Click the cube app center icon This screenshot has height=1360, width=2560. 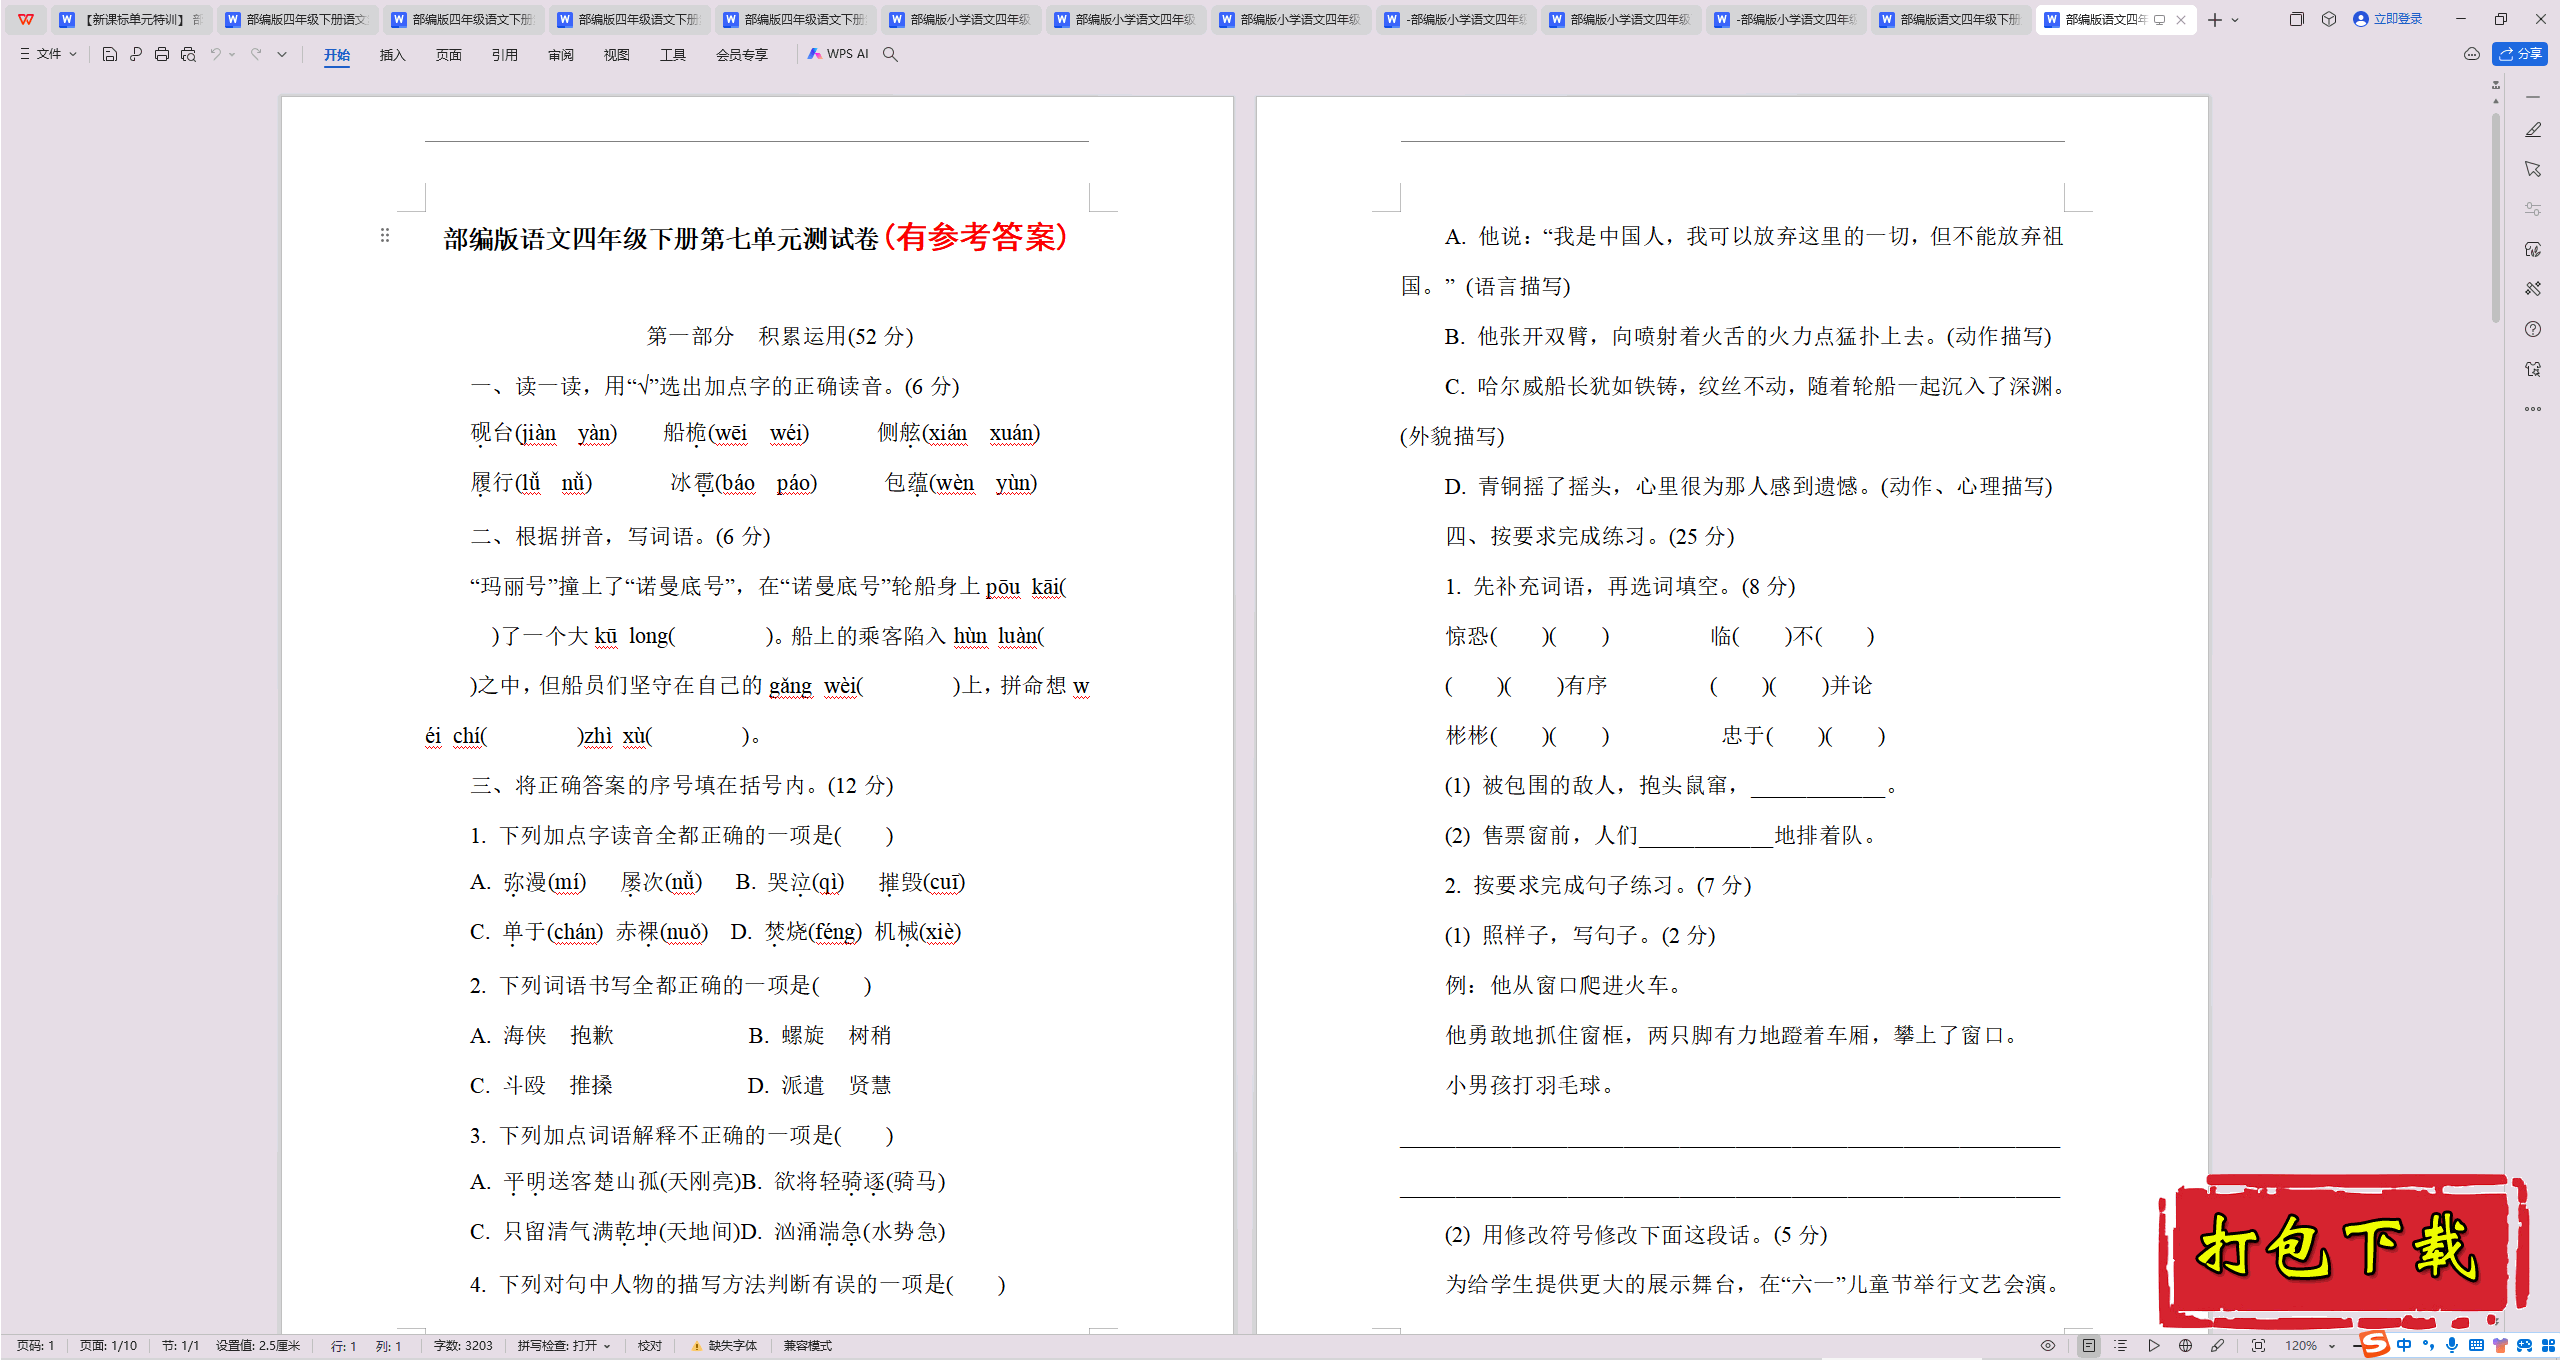pos(2329,19)
